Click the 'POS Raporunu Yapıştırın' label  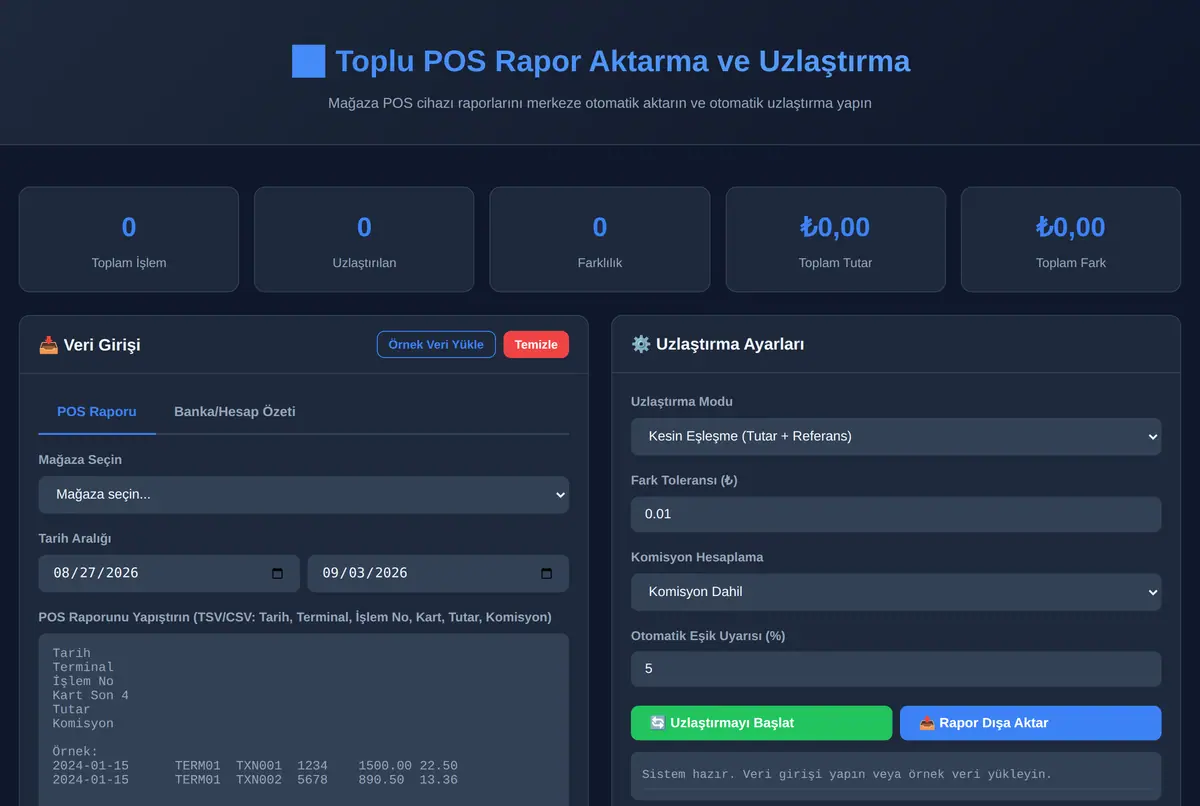295,617
